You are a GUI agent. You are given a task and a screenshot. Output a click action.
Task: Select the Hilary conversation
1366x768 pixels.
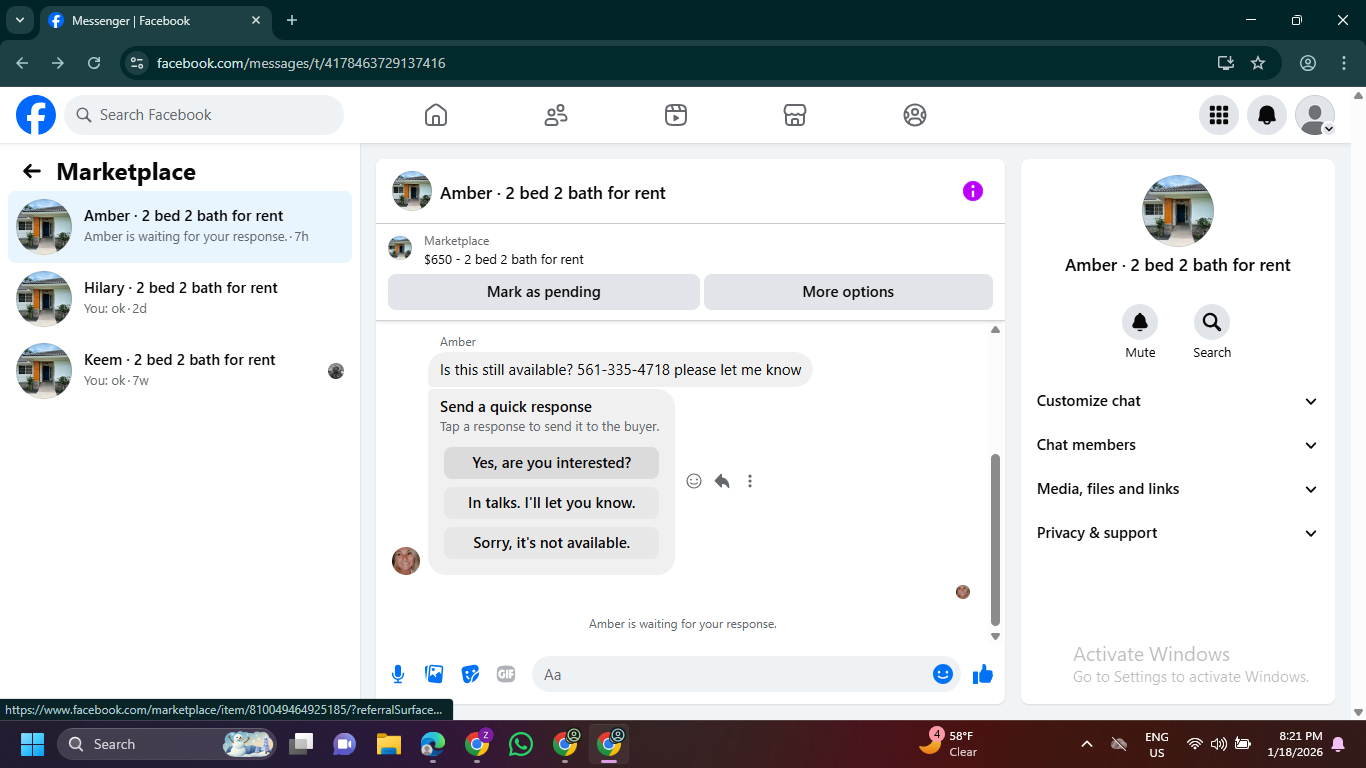click(x=180, y=299)
